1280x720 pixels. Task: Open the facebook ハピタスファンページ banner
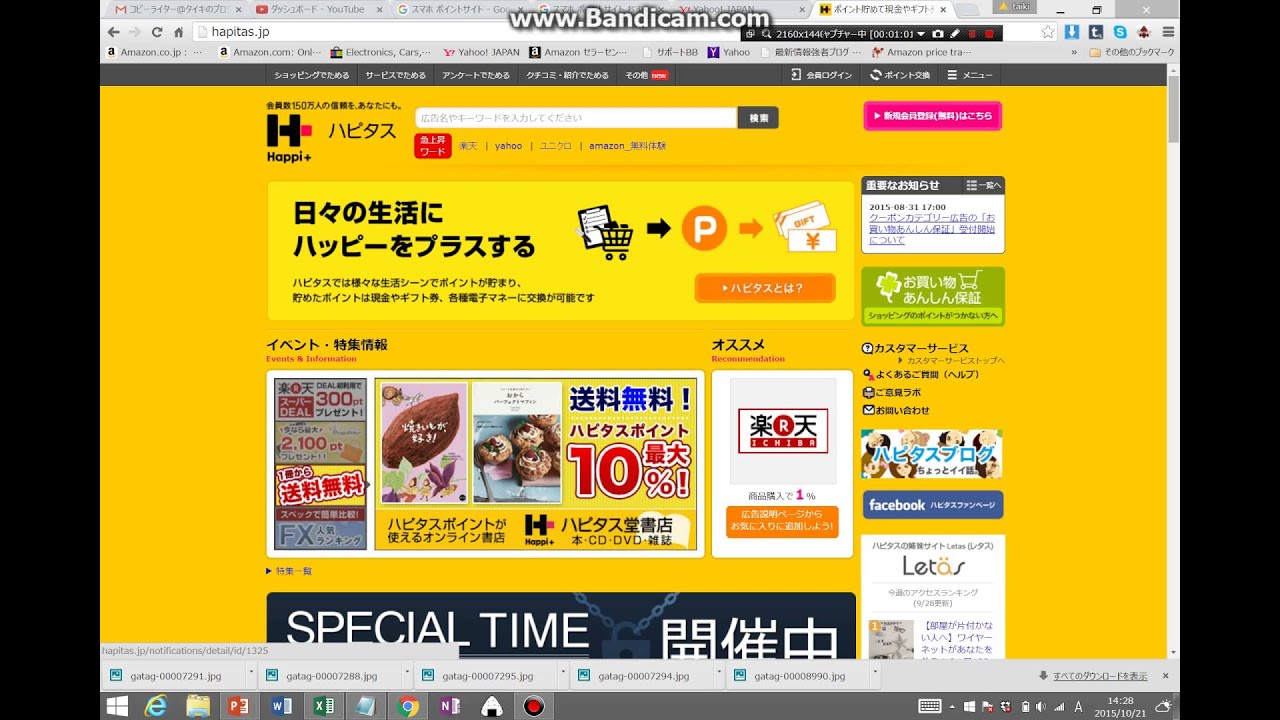(x=933, y=505)
